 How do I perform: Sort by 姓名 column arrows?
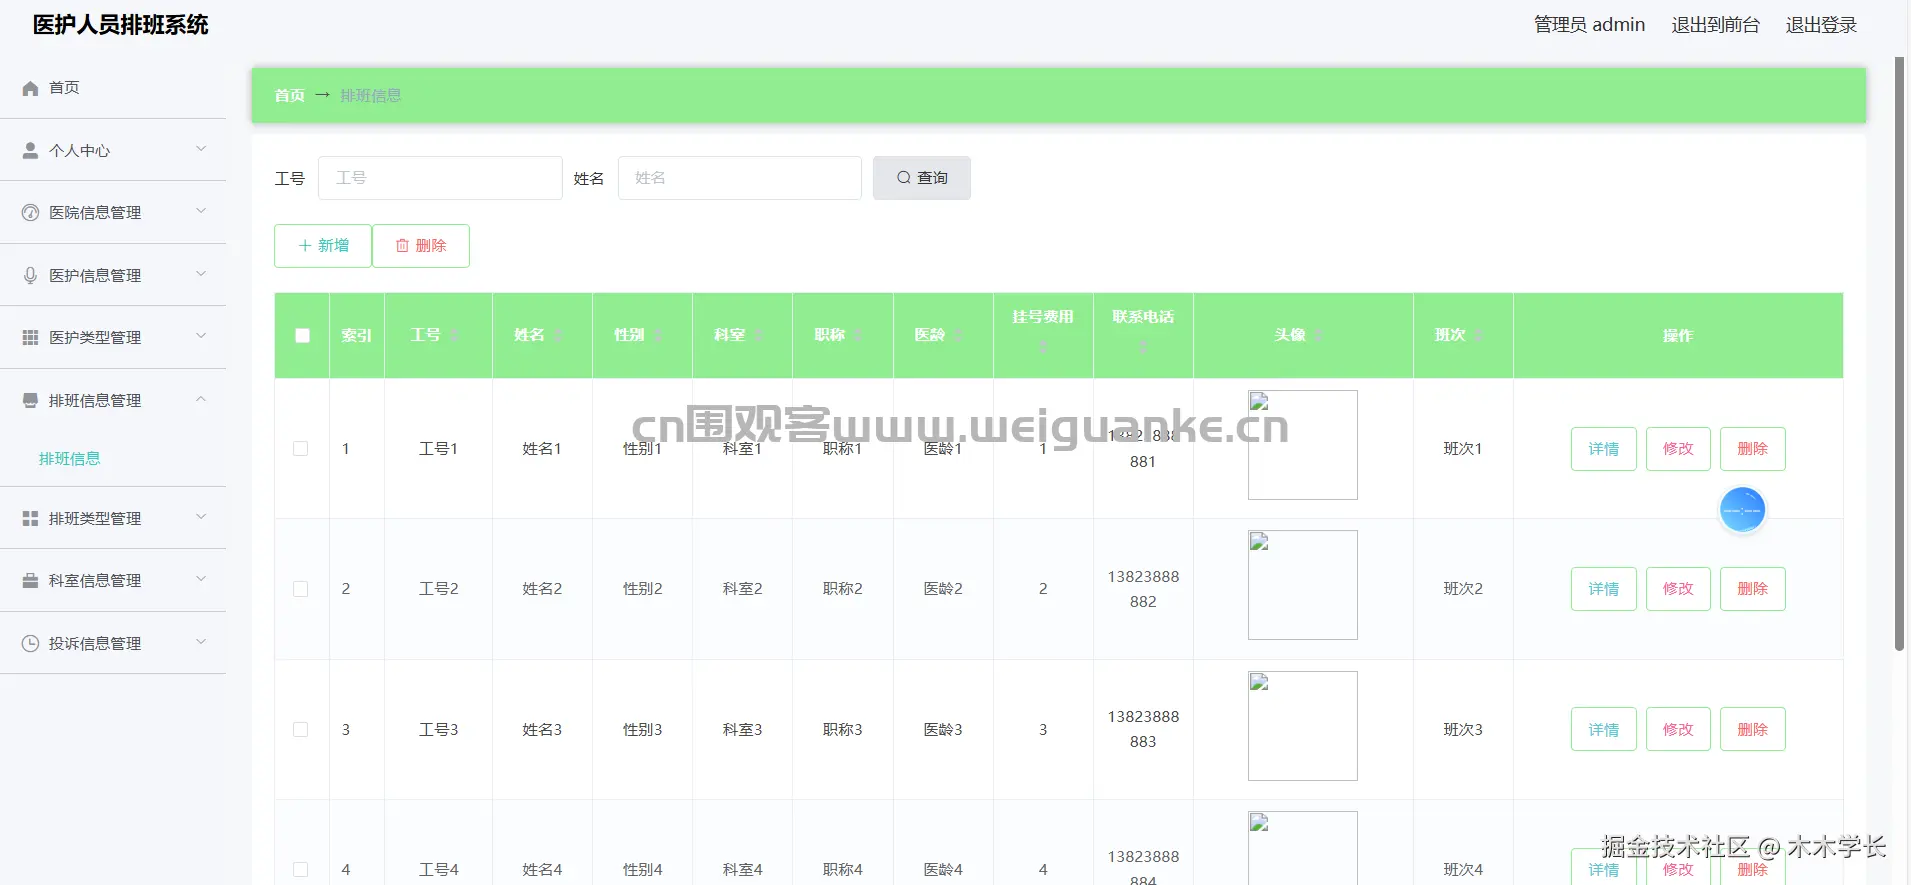[558, 335]
